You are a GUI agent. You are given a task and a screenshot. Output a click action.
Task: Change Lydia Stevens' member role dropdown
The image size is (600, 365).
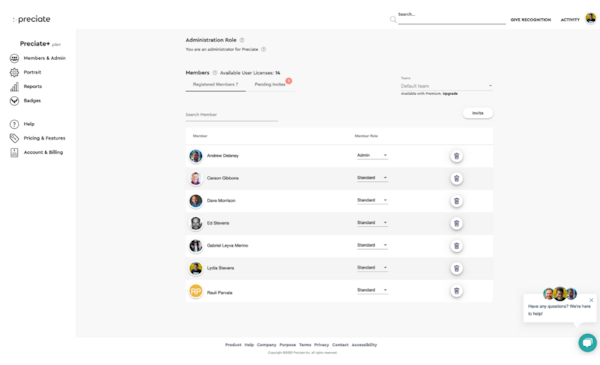point(372,267)
